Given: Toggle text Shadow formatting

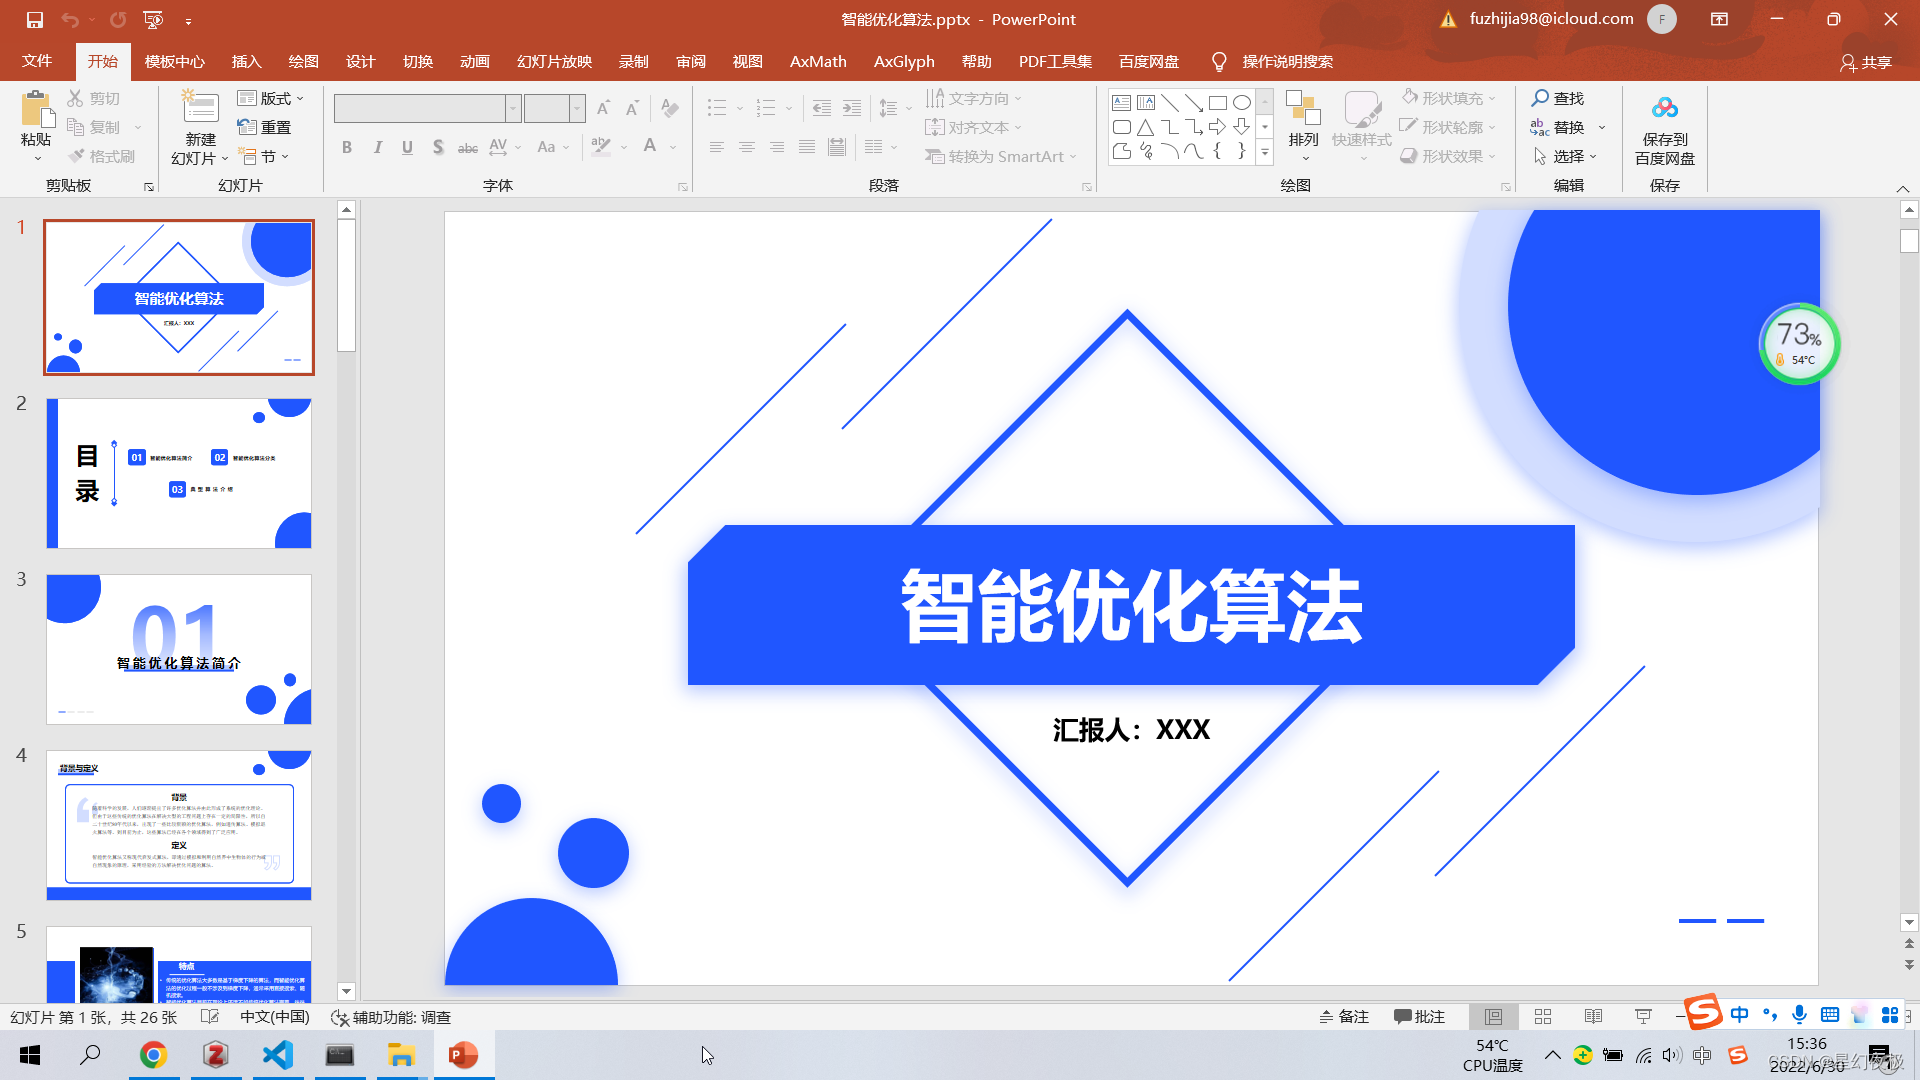Looking at the screenshot, I should [438, 147].
